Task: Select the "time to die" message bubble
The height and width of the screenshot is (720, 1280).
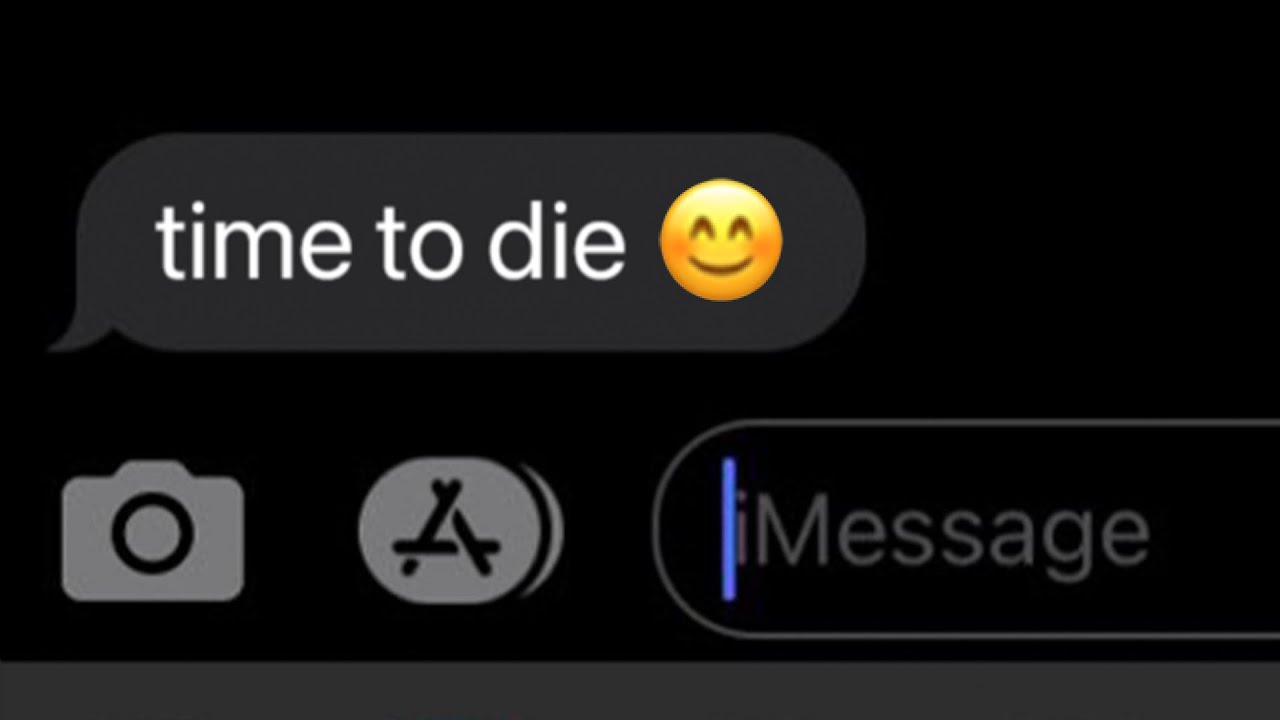Action: [457, 242]
